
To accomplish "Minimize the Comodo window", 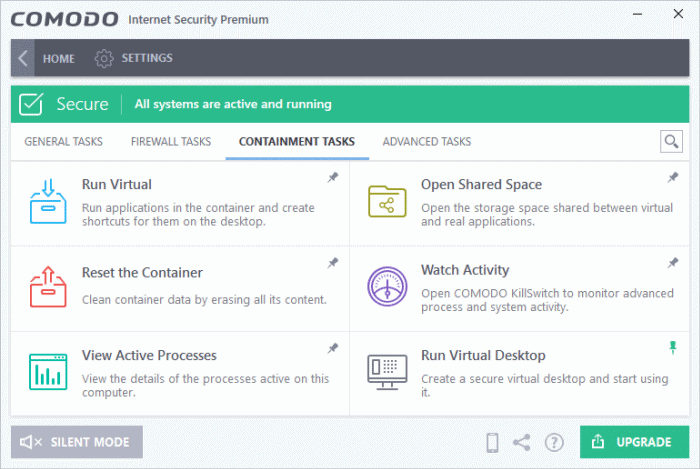I will point(638,14).
